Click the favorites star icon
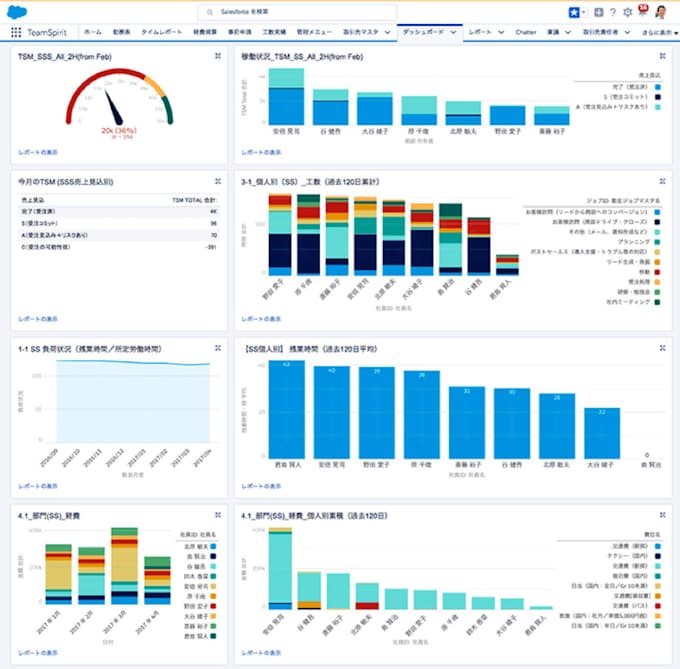Image resolution: width=680 pixels, height=669 pixels. [x=571, y=12]
